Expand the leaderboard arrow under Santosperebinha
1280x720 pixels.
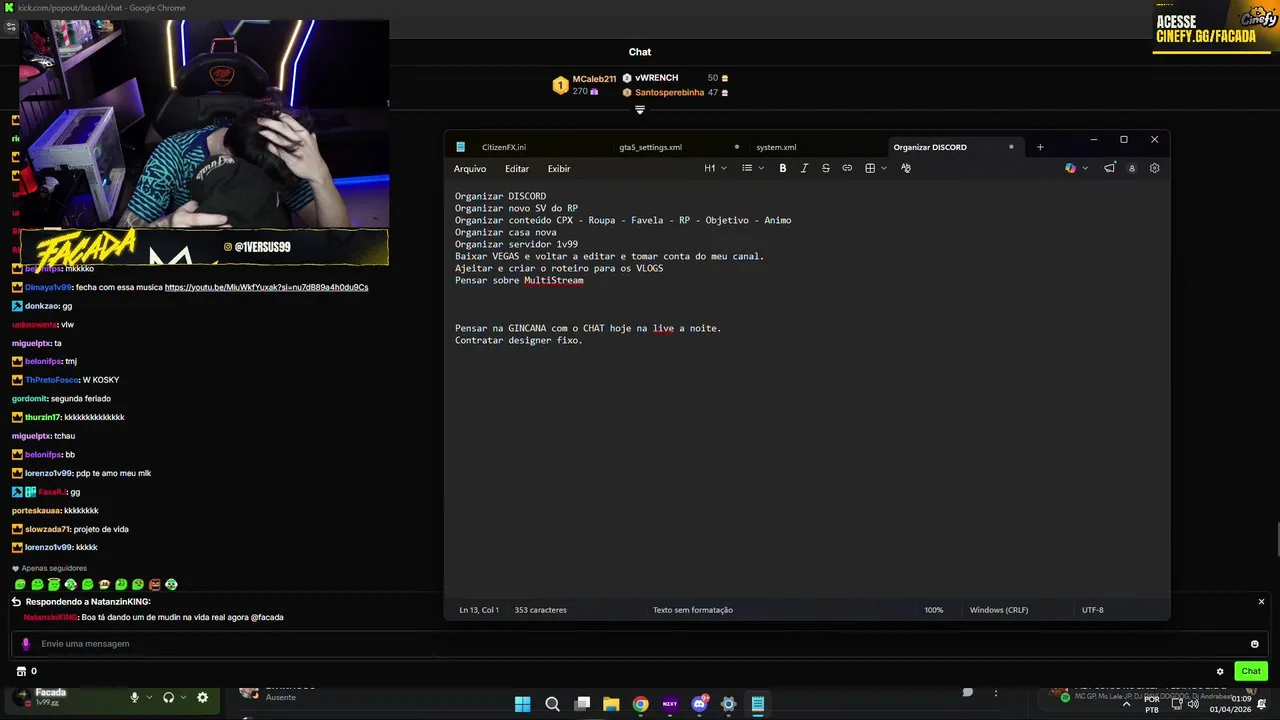coord(640,110)
